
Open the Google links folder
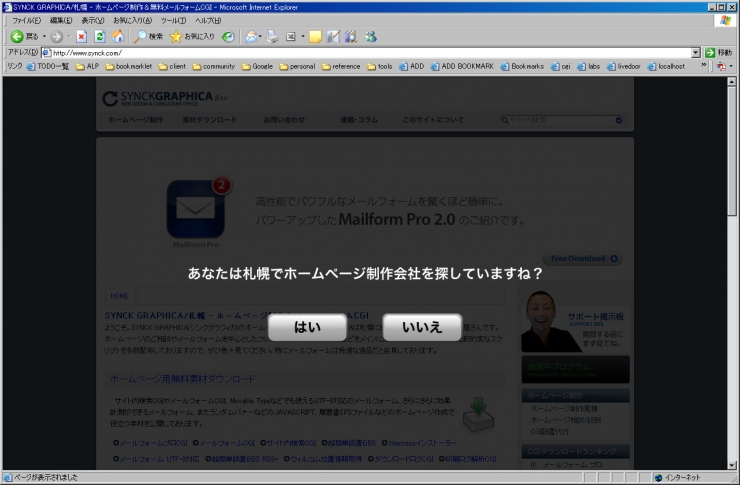[x=257, y=67]
